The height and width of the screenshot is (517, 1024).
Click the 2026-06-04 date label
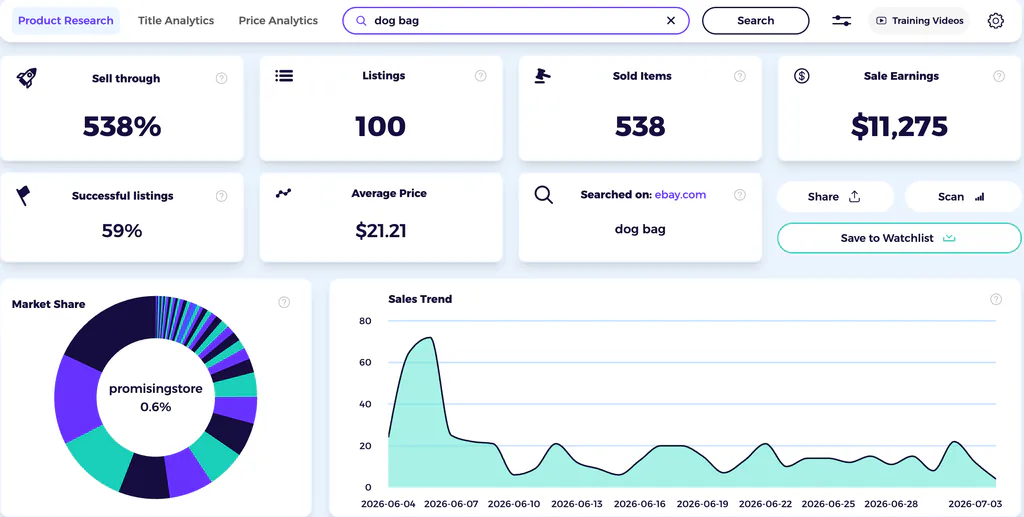pyautogui.click(x=388, y=504)
